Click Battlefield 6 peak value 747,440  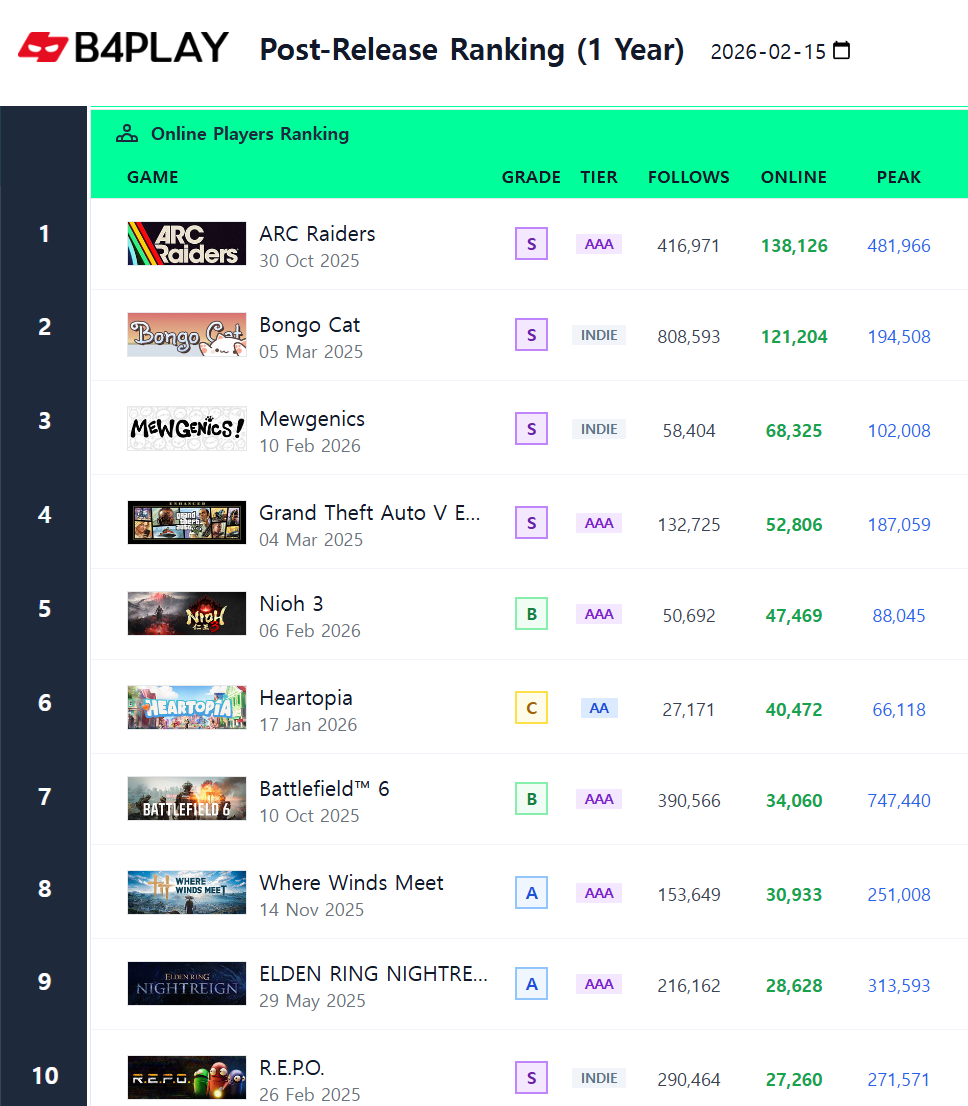click(899, 800)
